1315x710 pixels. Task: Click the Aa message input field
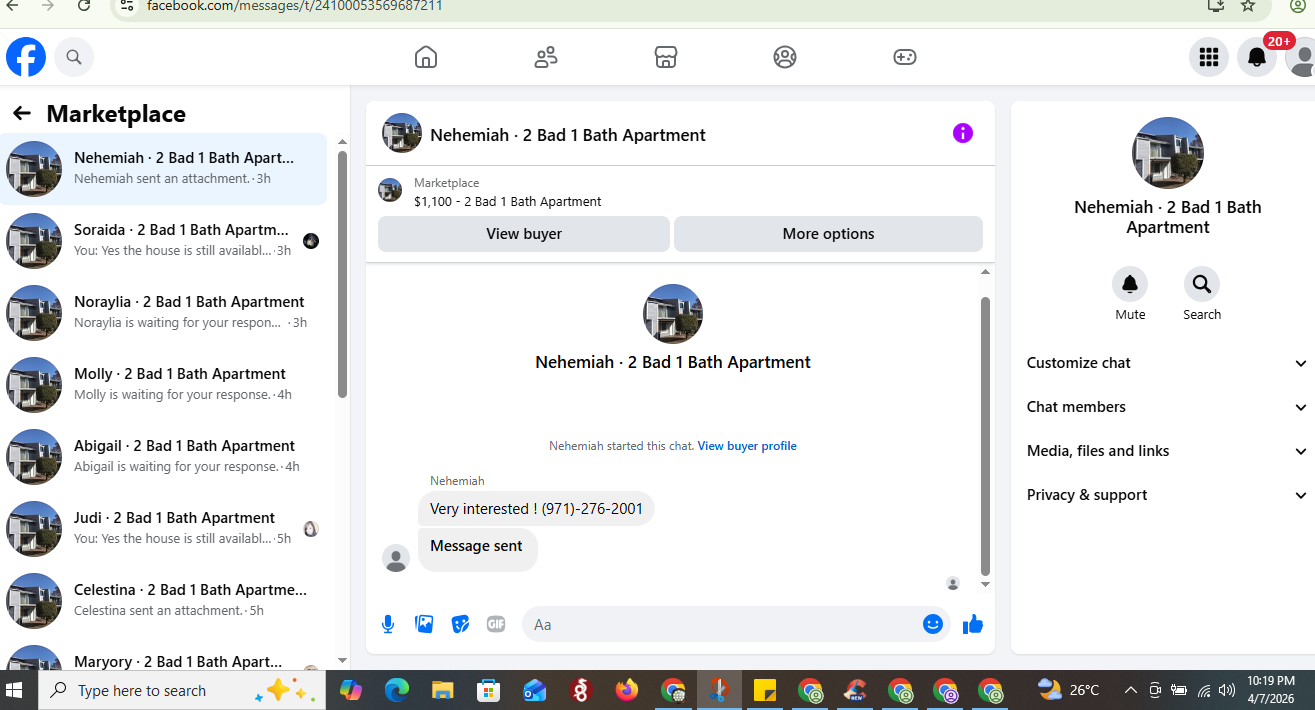point(735,624)
